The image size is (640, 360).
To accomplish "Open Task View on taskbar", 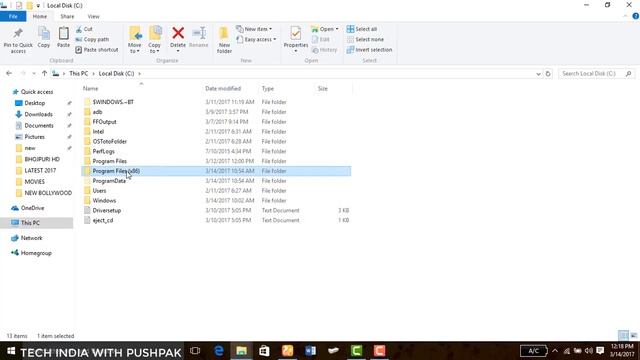I will pos(195,351).
